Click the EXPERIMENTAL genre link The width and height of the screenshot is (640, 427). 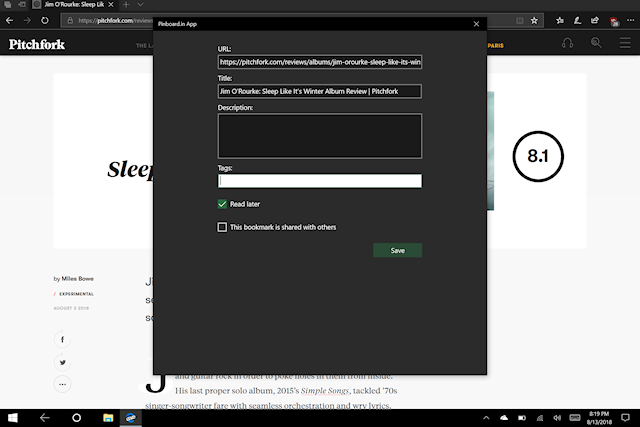coord(76,294)
